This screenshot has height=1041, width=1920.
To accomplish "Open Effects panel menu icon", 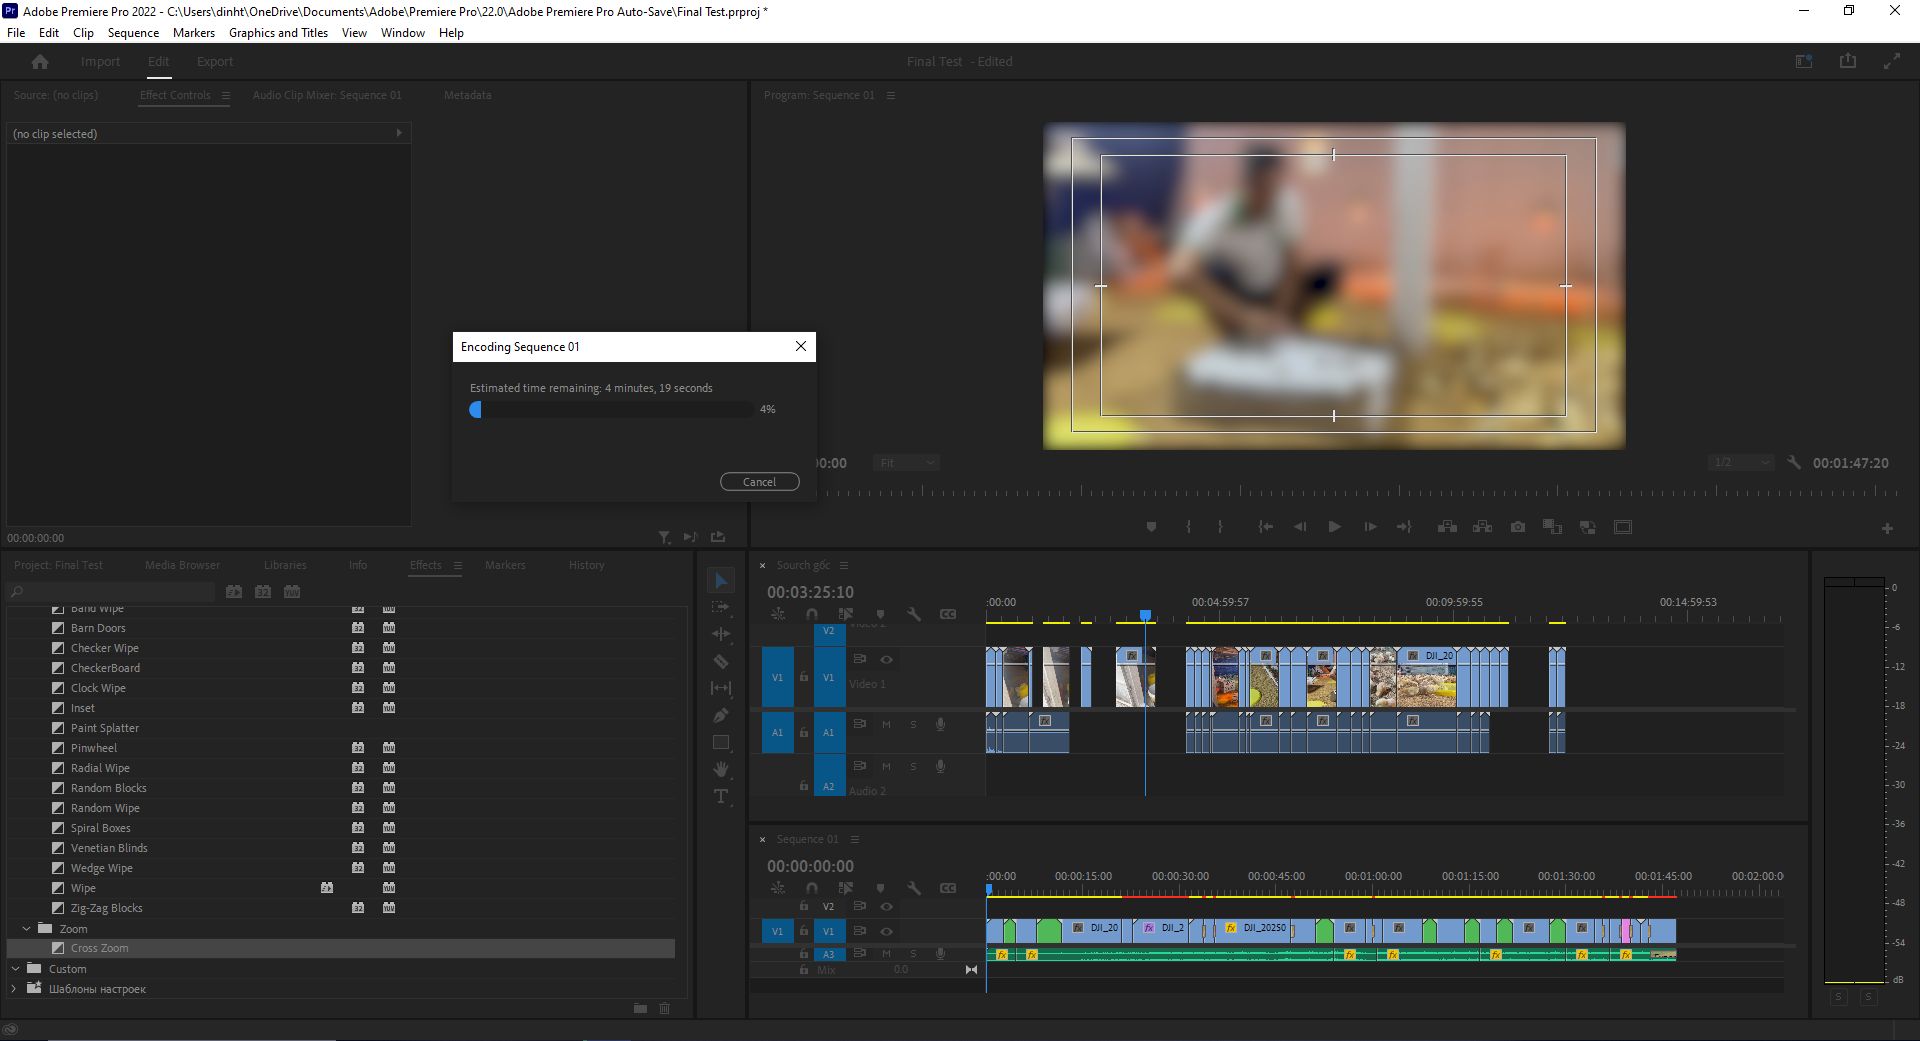I will [458, 566].
